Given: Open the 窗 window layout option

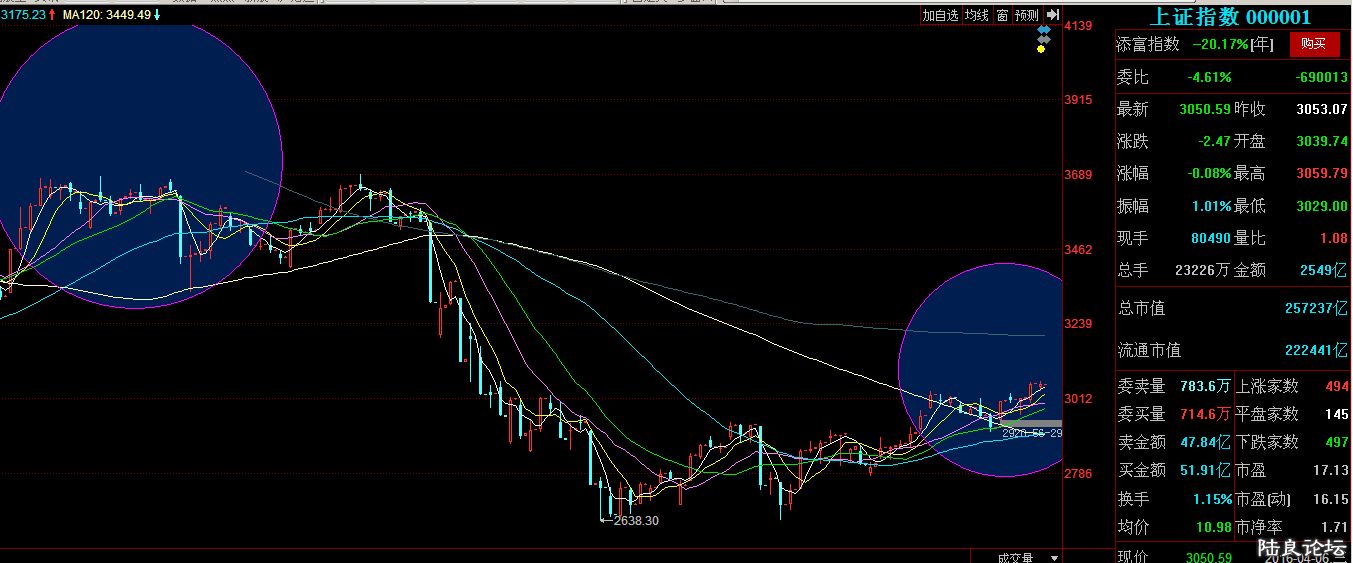Looking at the screenshot, I should tap(1002, 16).
